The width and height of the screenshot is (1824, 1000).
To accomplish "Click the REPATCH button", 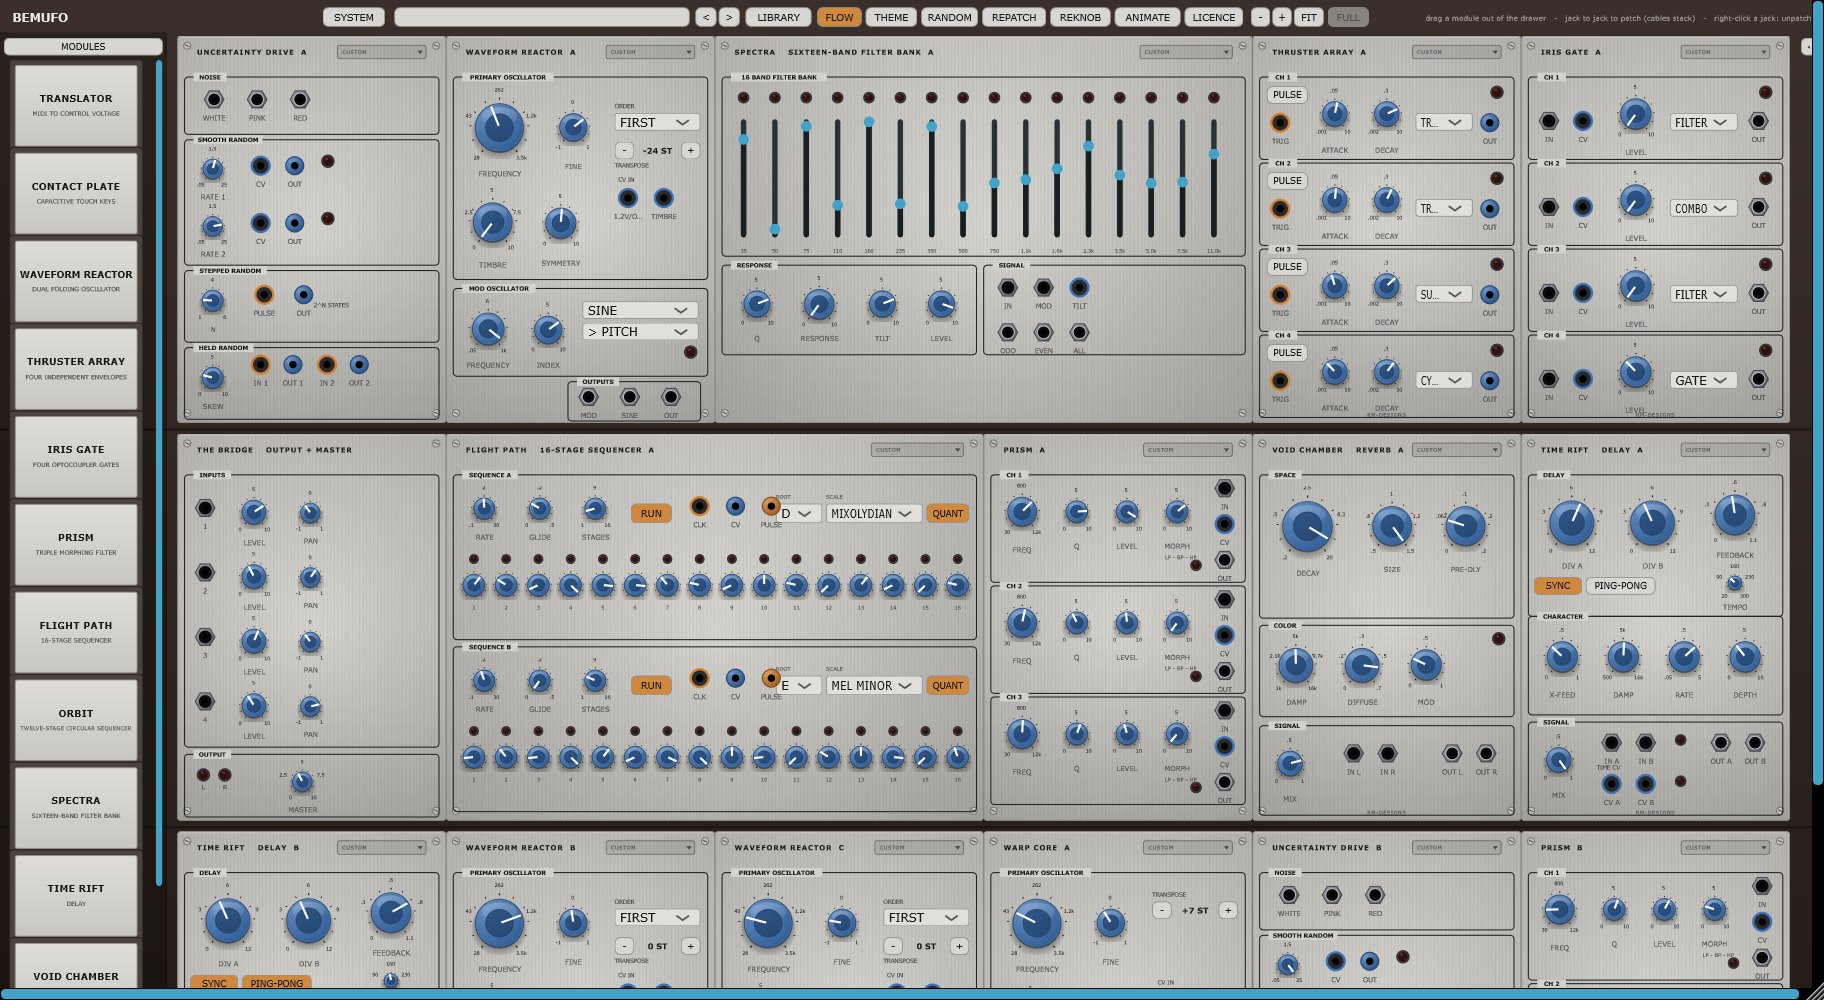I will pyautogui.click(x=1014, y=17).
